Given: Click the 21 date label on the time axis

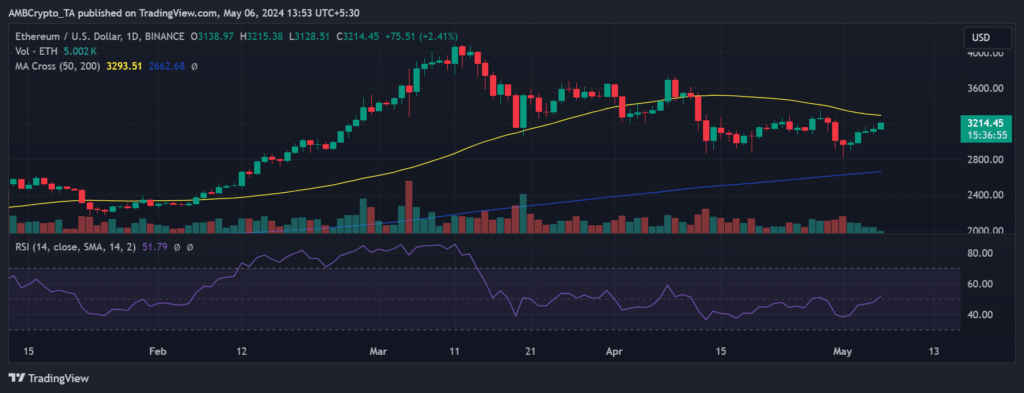Looking at the screenshot, I should (x=530, y=351).
